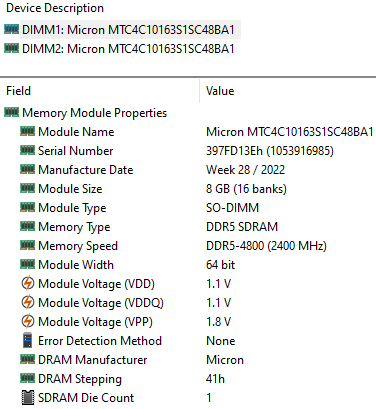This screenshot has height=409, width=376.
Task: Select the DRAM Stepping field label
Action: coord(80,379)
